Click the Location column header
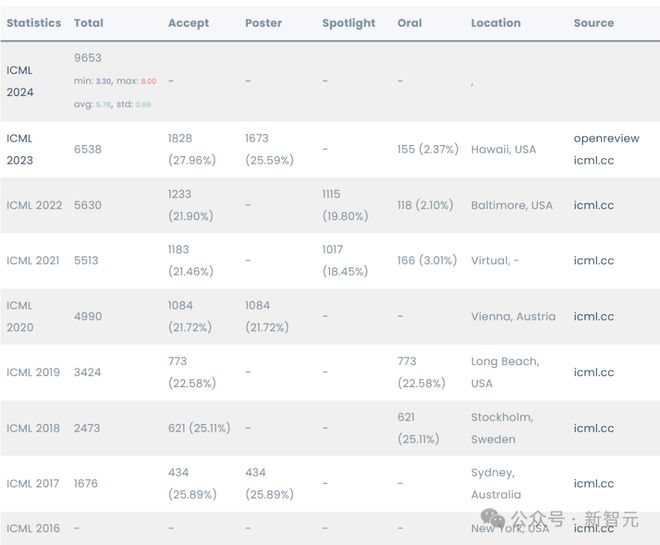Viewport: 660px width, 545px height. [x=495, y=23]
